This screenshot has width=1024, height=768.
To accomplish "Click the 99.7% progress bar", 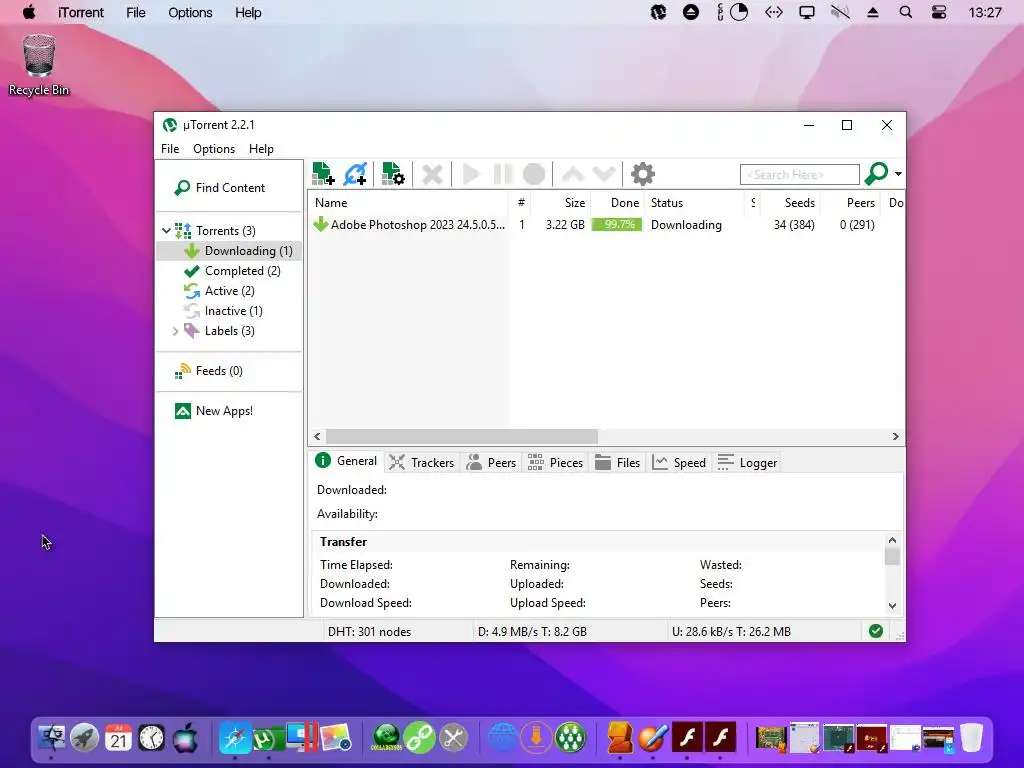I will tap(616, 225).
